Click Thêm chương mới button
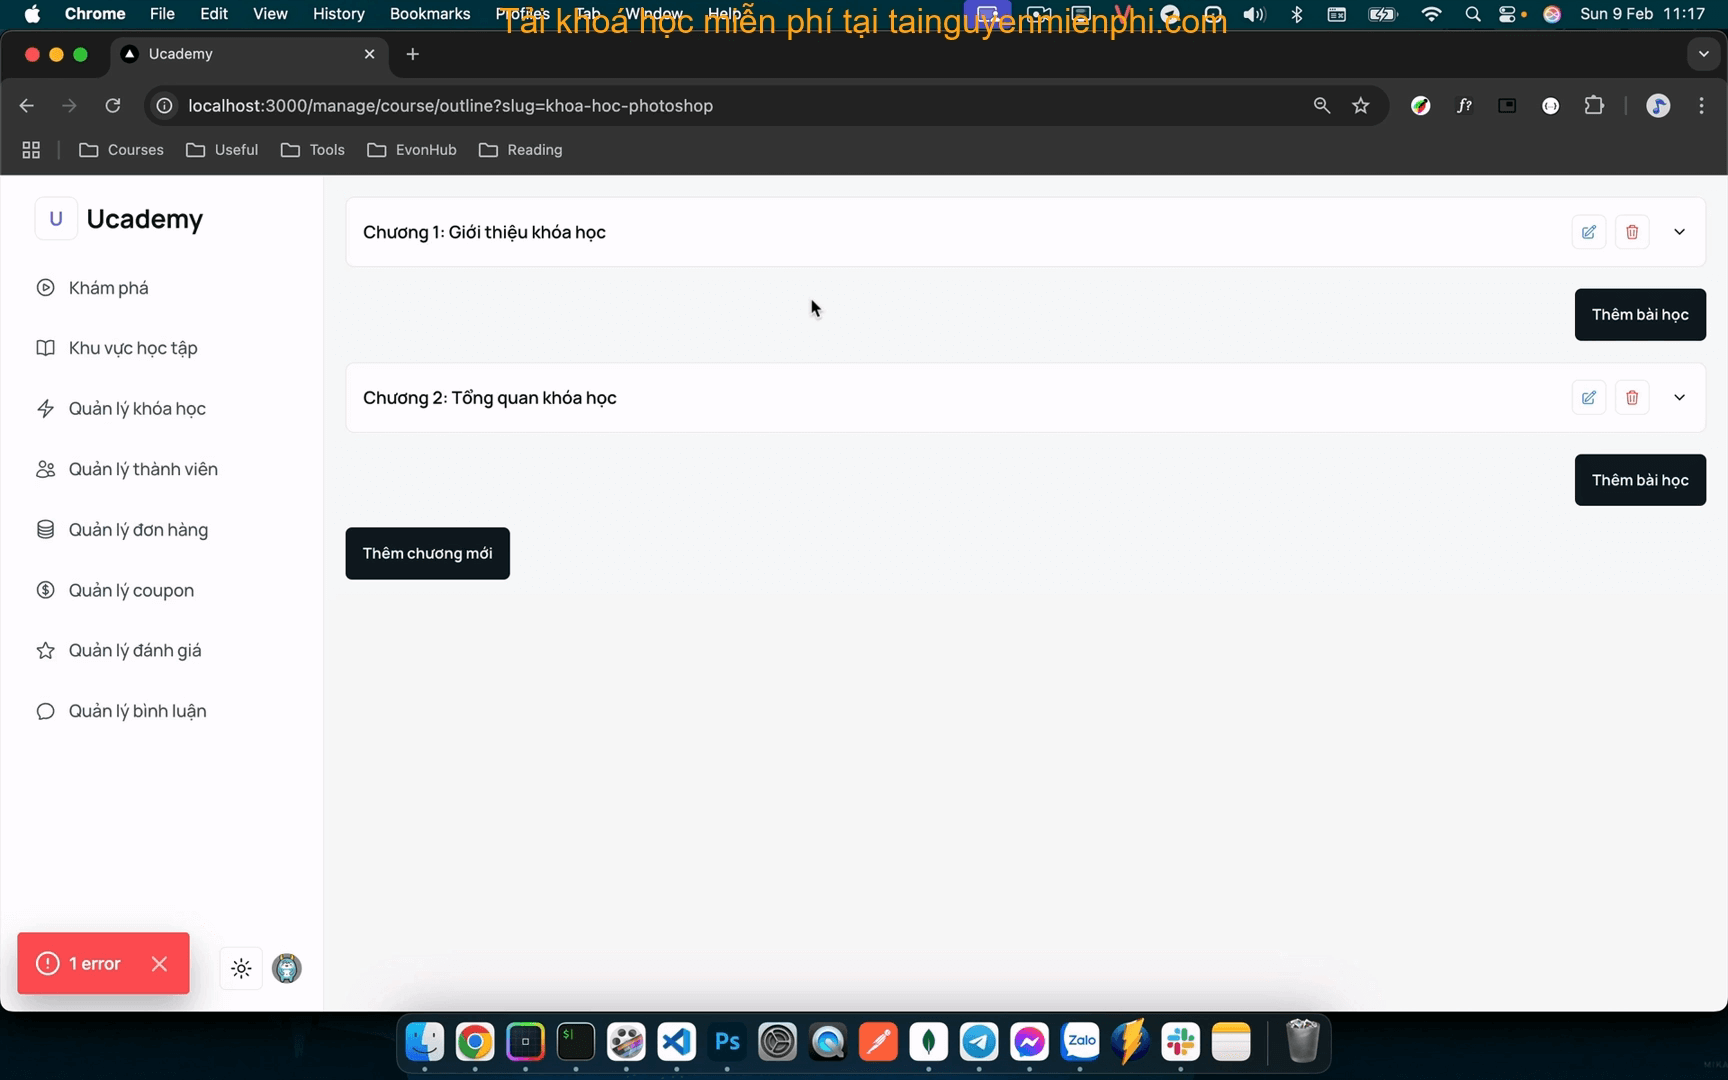This screenshot has height=1080, width=1728. pyautogui.click(x=427, y=554)
